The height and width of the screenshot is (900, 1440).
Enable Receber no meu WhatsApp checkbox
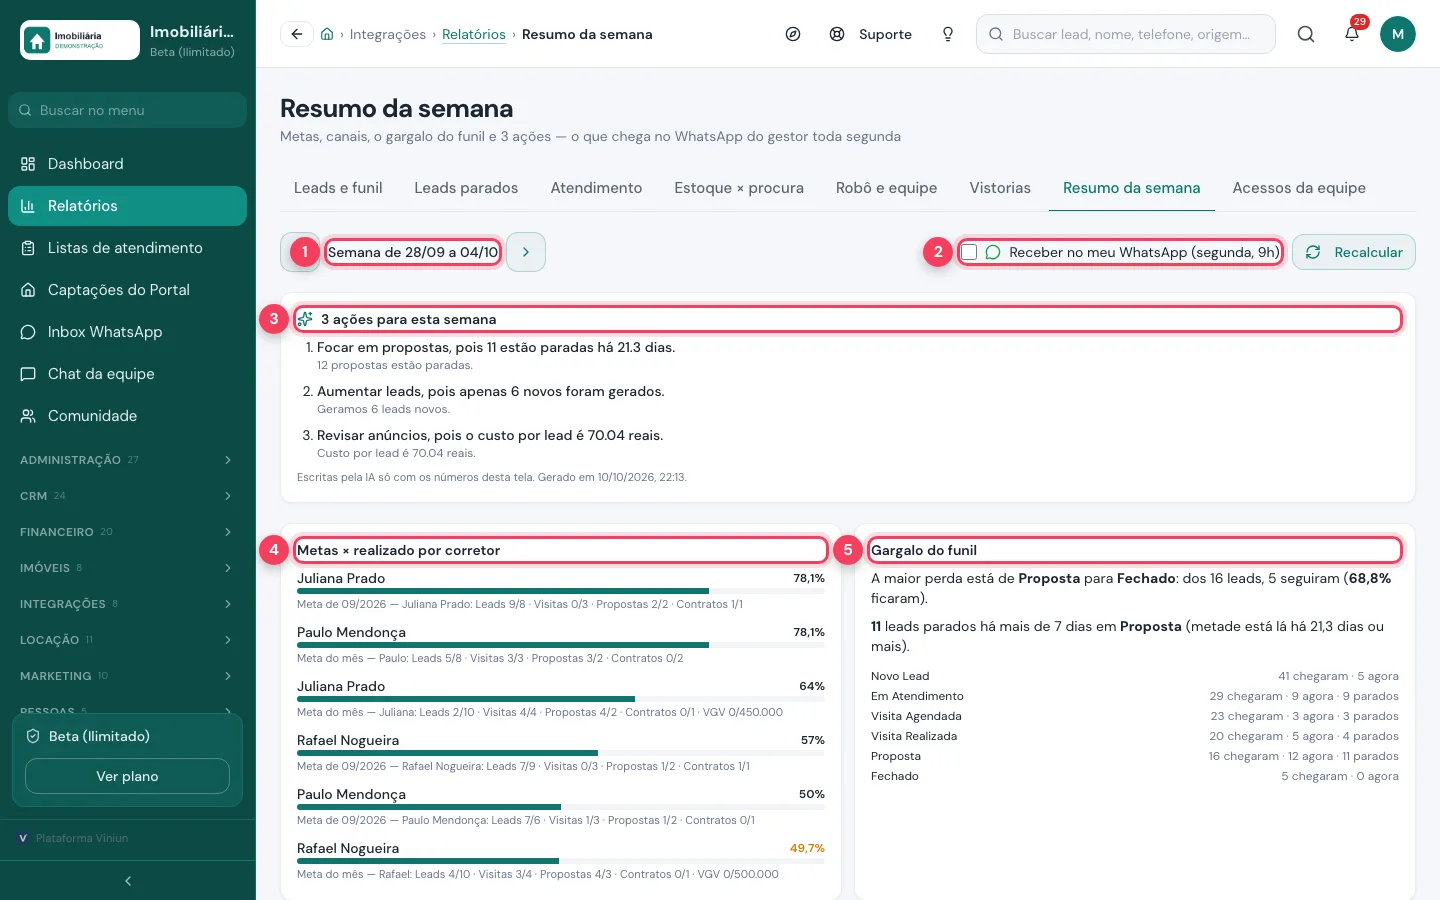tap(969, 252)
